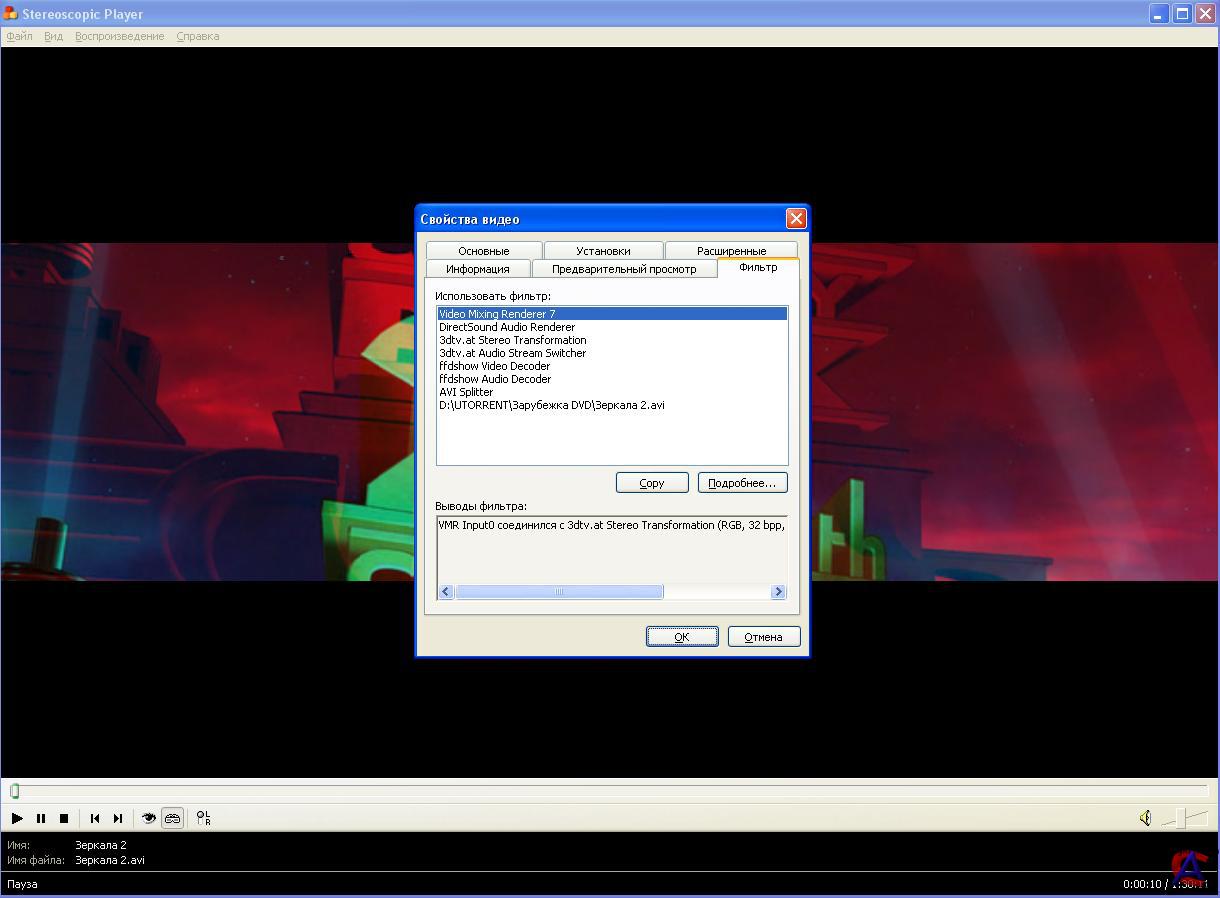Select ffdshow Video Decoder in filter list
The image size is (1220, 898).
(x=494, y=366)
